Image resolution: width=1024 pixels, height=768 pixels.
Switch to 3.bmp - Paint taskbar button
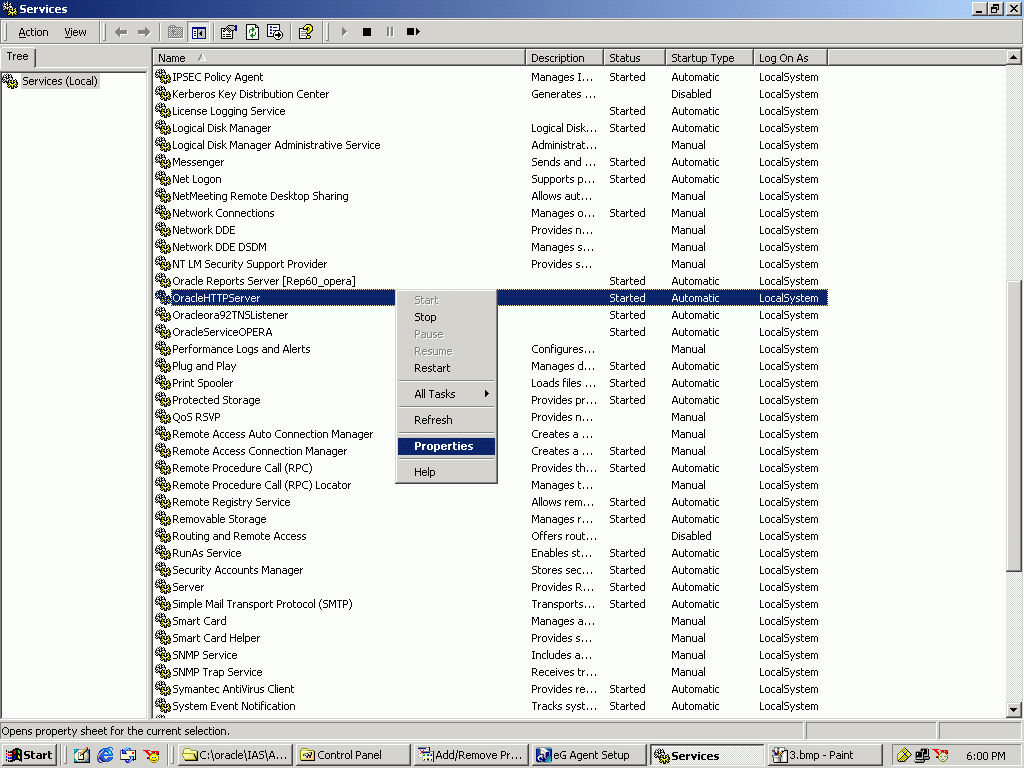point(825,755)
